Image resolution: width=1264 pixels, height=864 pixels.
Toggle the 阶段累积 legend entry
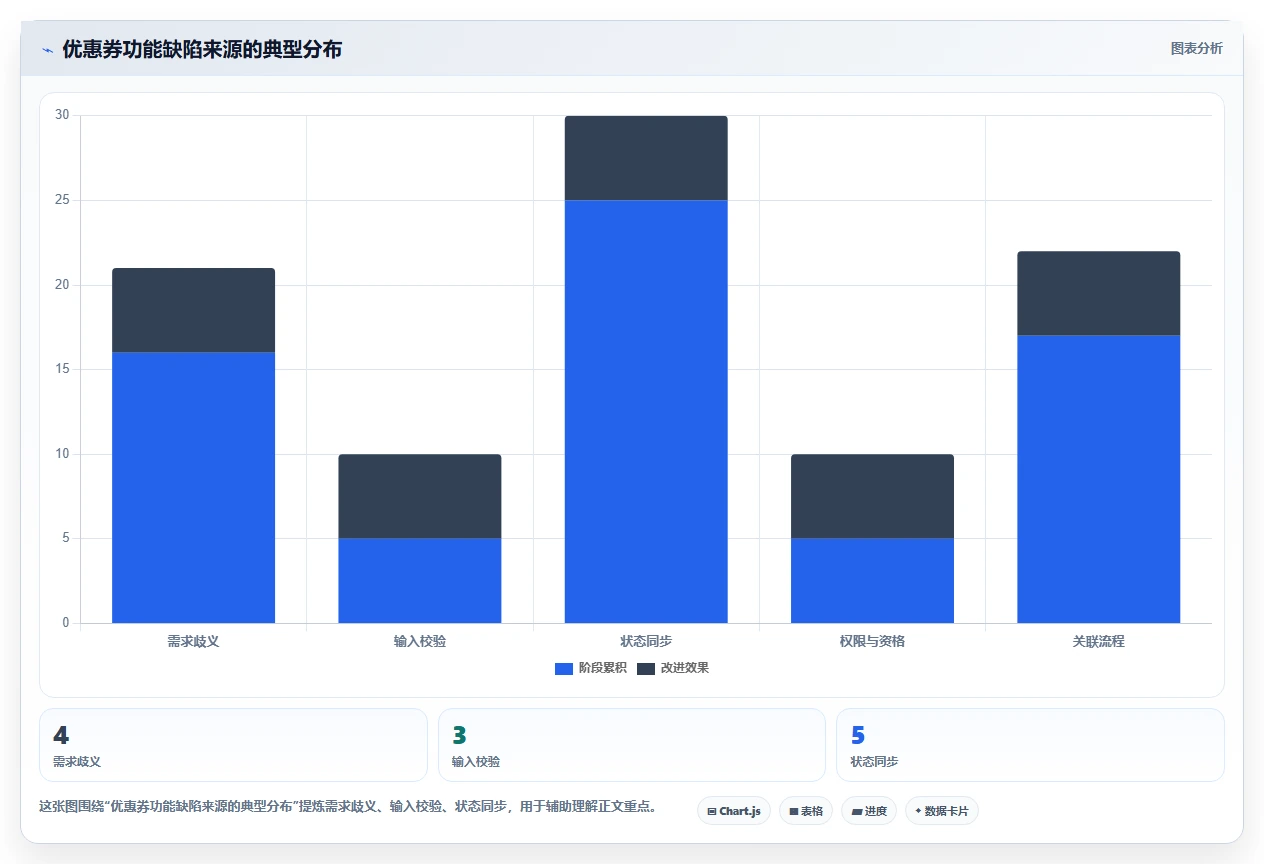pyautogui.click(x=591, y=668)
